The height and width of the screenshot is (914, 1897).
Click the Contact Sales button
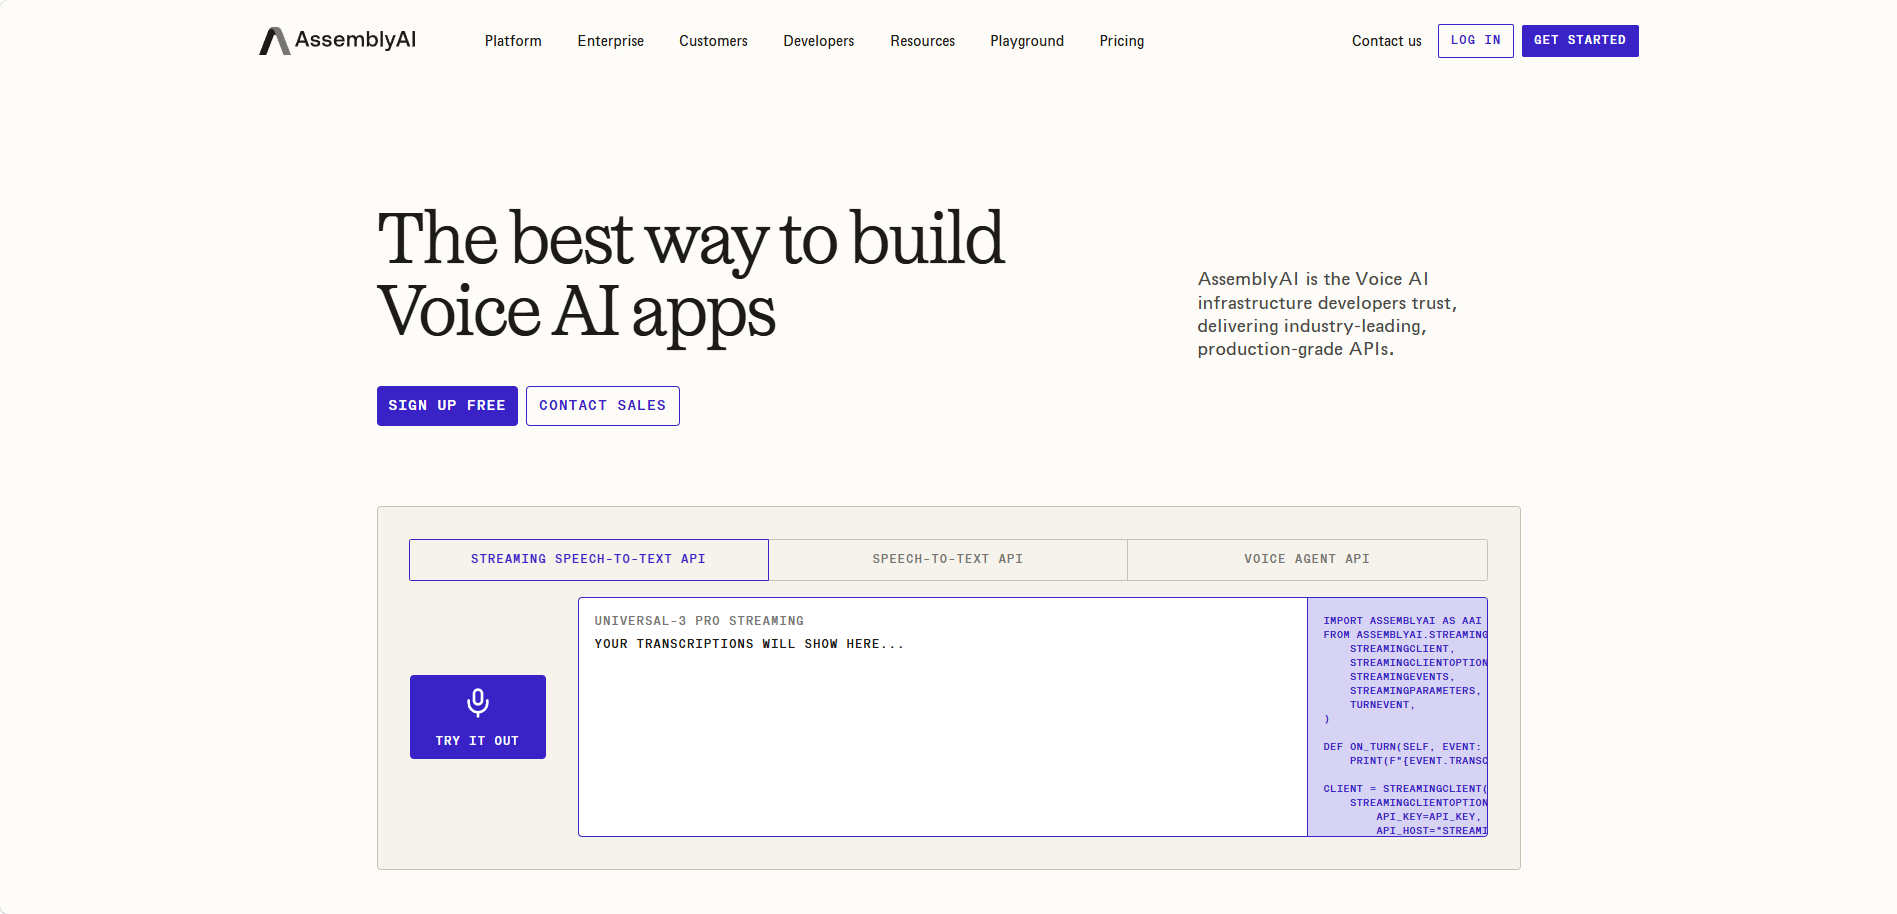(603, 406)
